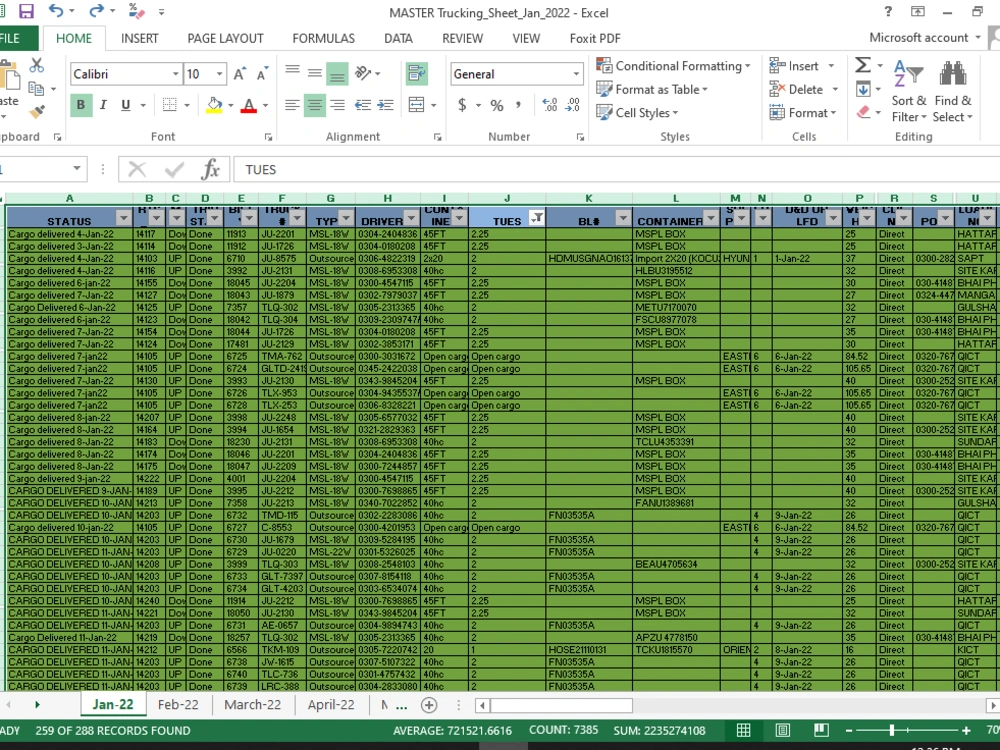Apply accounting dollar format

[462, 105]
